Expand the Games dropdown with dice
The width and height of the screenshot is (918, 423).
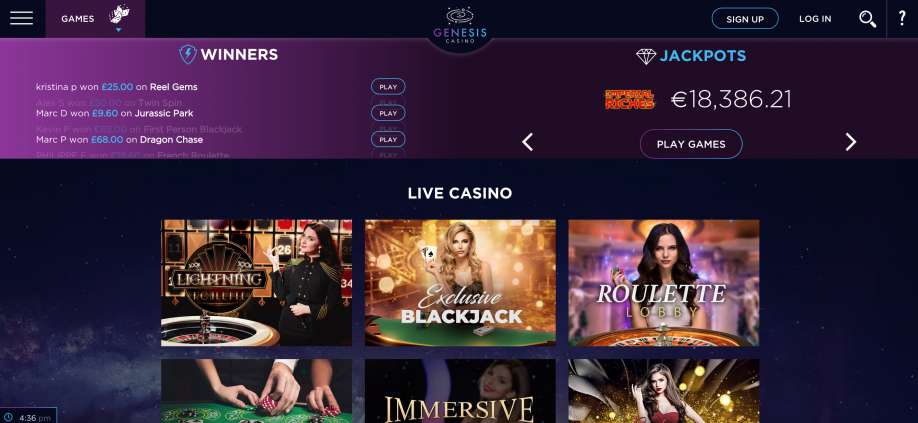click(x=95, y=19)
